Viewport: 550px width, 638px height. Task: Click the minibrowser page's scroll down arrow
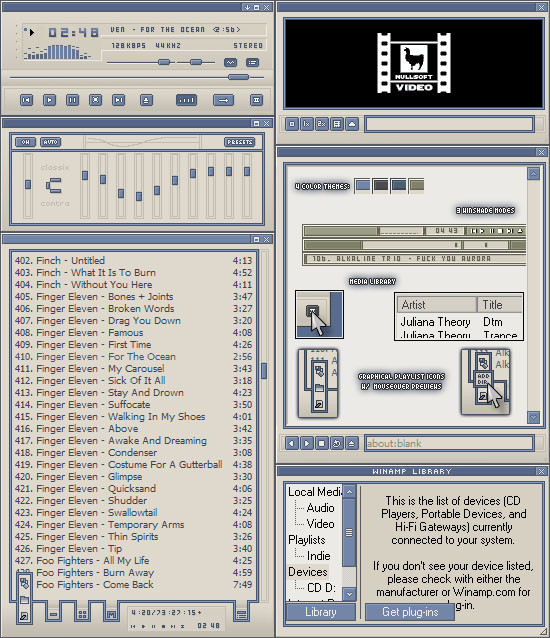pos(533,417)
